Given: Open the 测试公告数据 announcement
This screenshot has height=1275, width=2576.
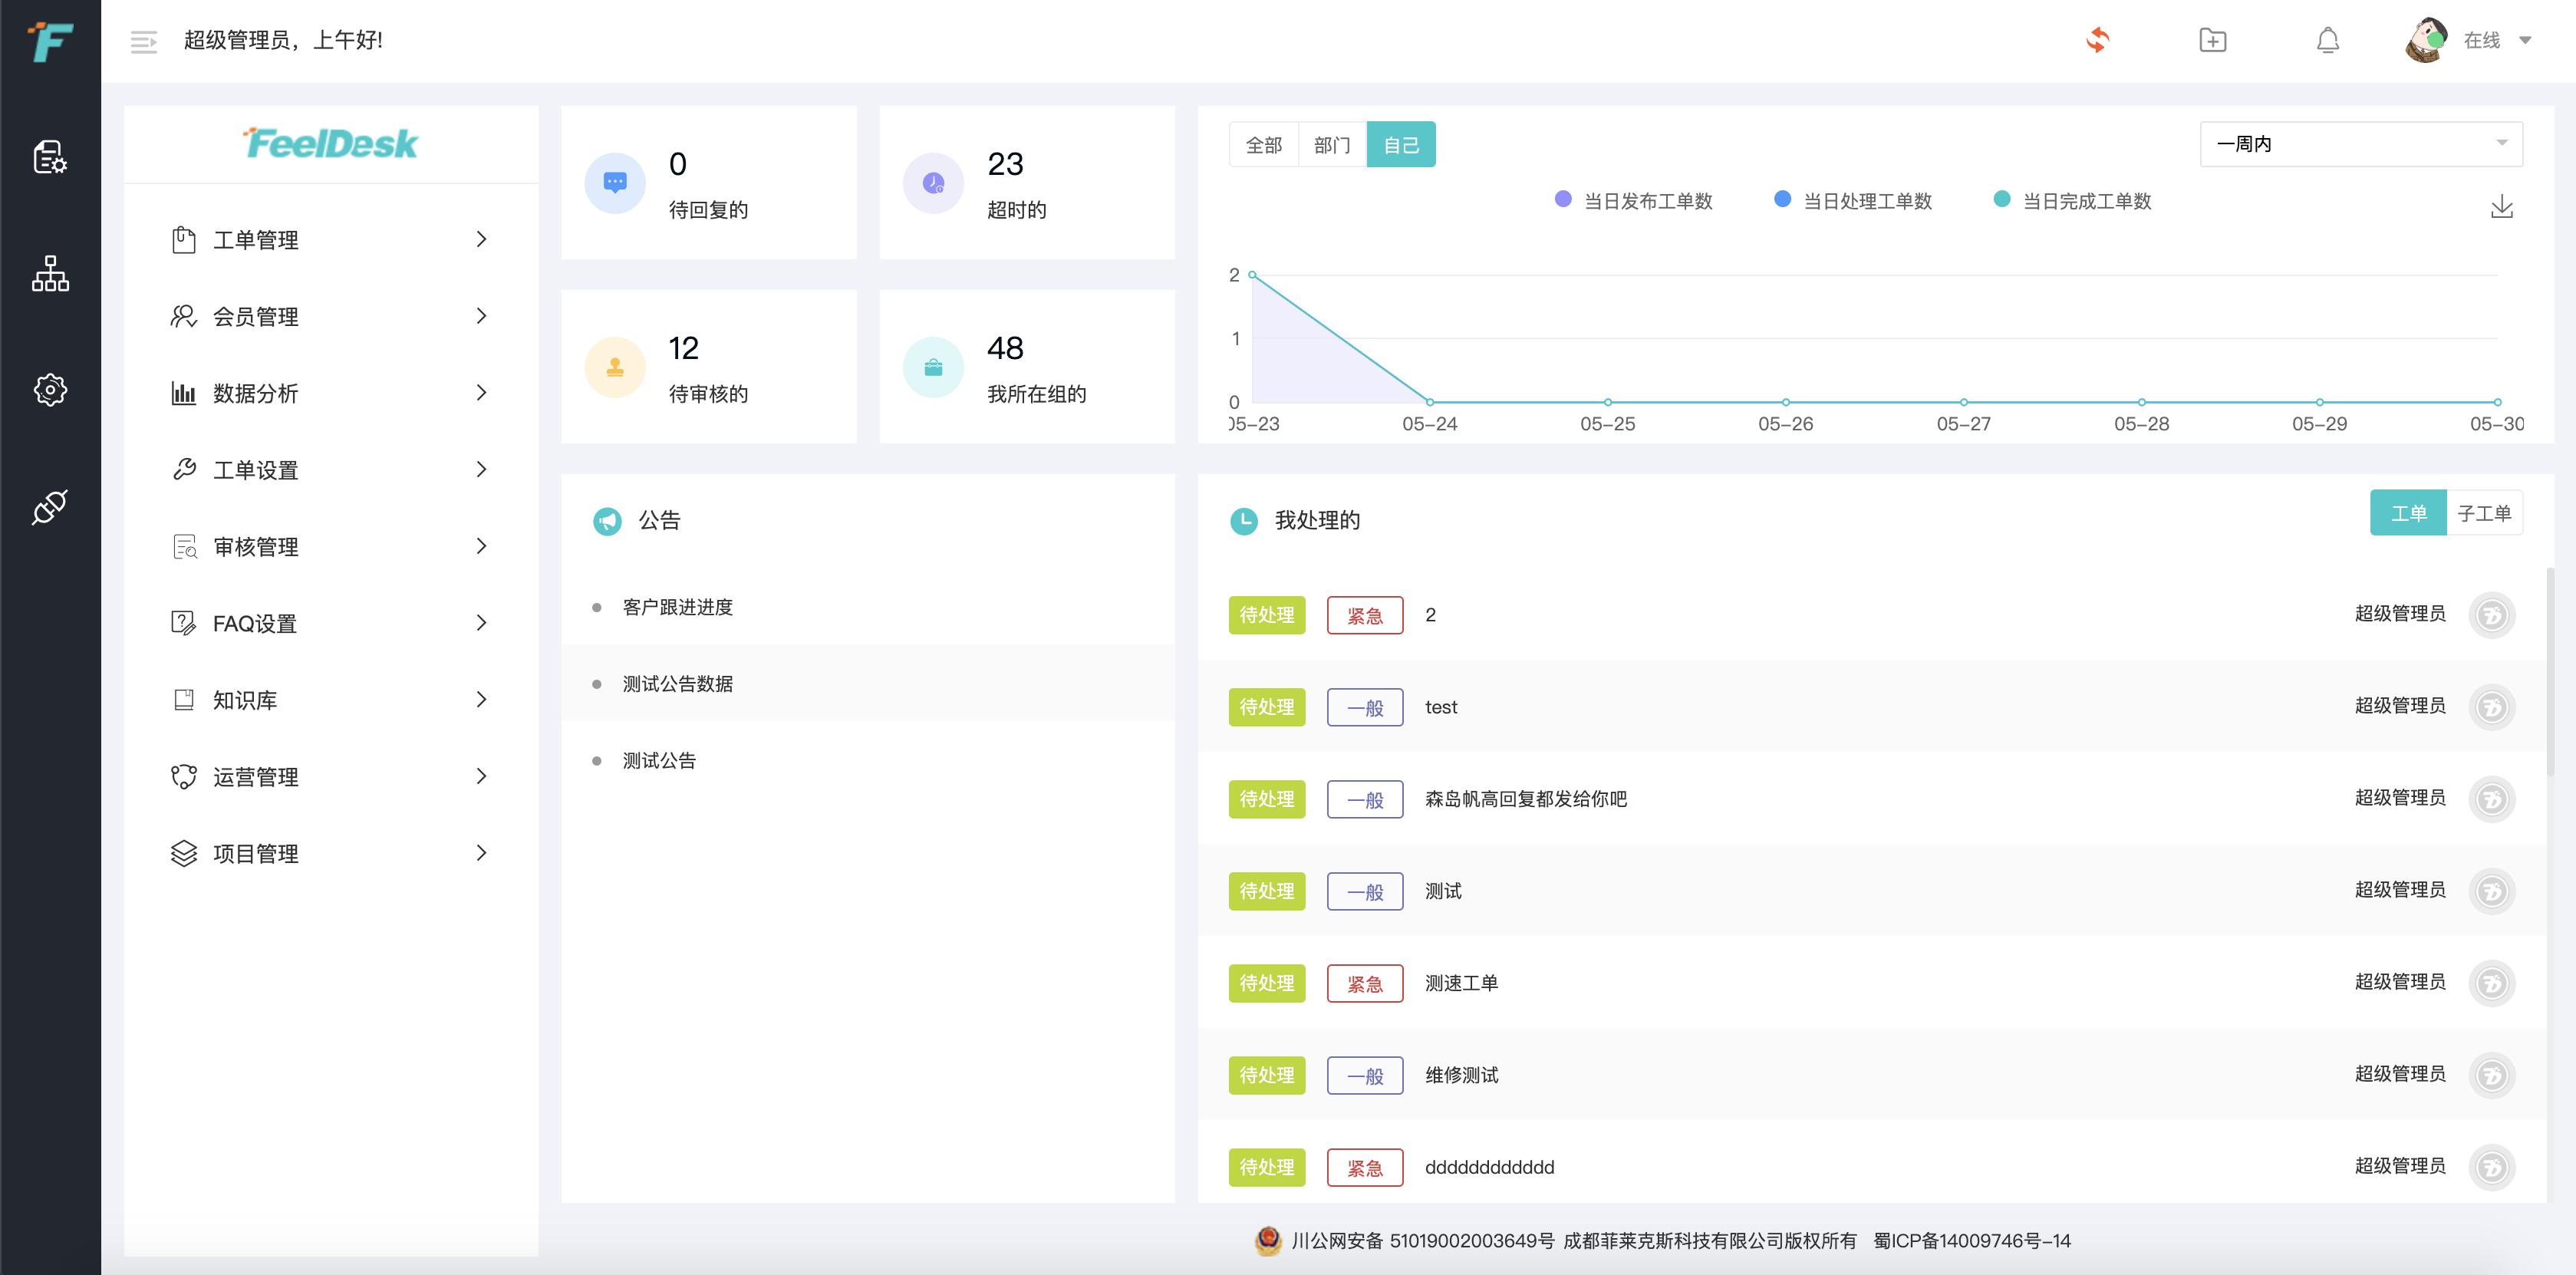Looking at the screenshot, I should (x=677, y=683).
